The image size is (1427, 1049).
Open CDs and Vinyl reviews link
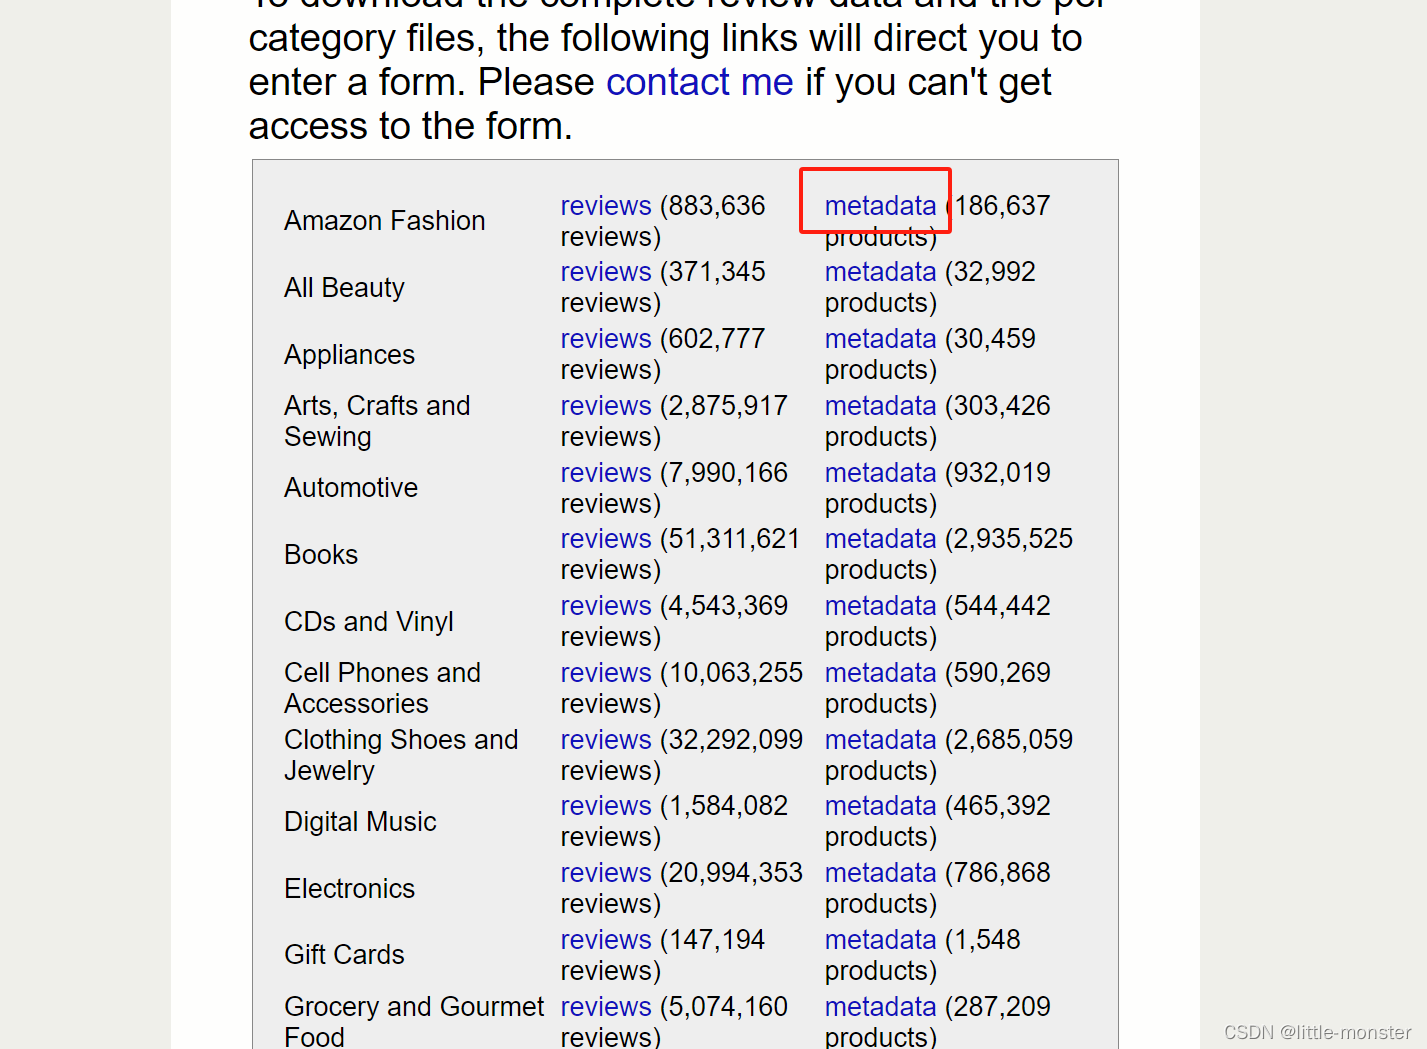click(x=606, y=606)
